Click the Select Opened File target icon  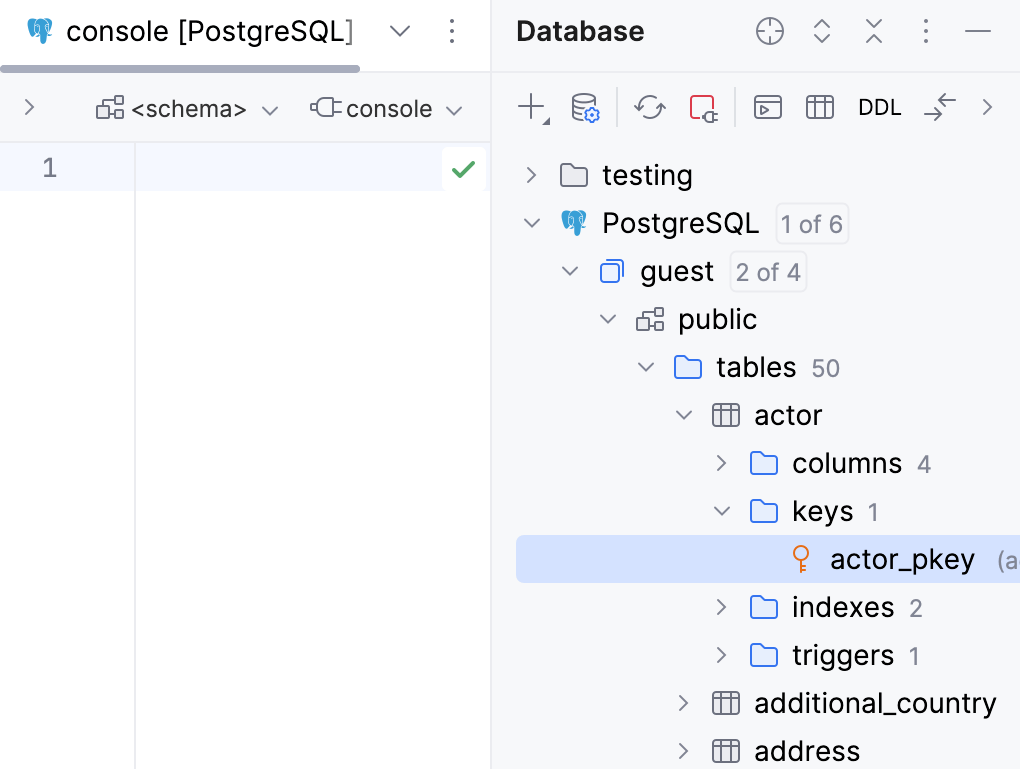(769, 31)
